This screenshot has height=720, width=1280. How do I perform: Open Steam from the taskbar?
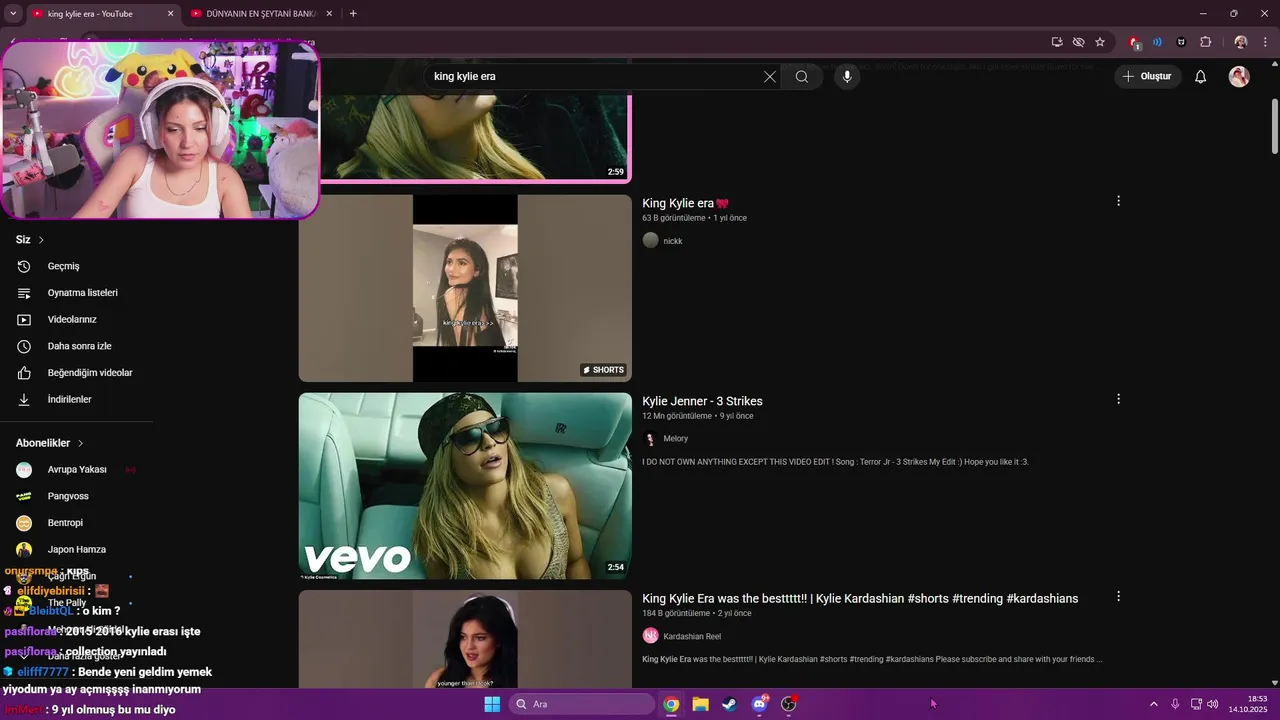coord(730,704)
